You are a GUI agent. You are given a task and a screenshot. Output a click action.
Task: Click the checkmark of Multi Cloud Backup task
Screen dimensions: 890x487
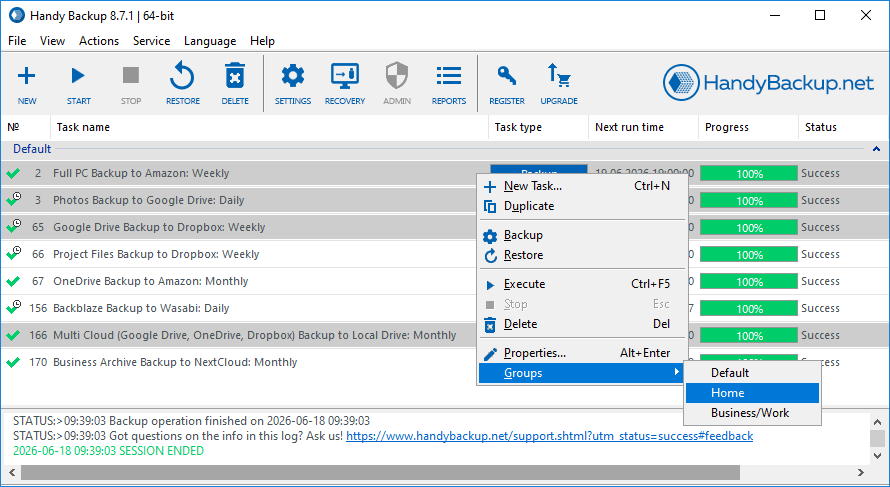[13, 335]
